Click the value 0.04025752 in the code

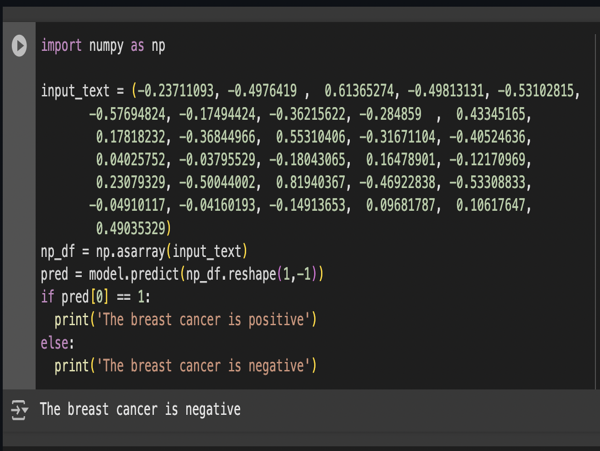130,160
